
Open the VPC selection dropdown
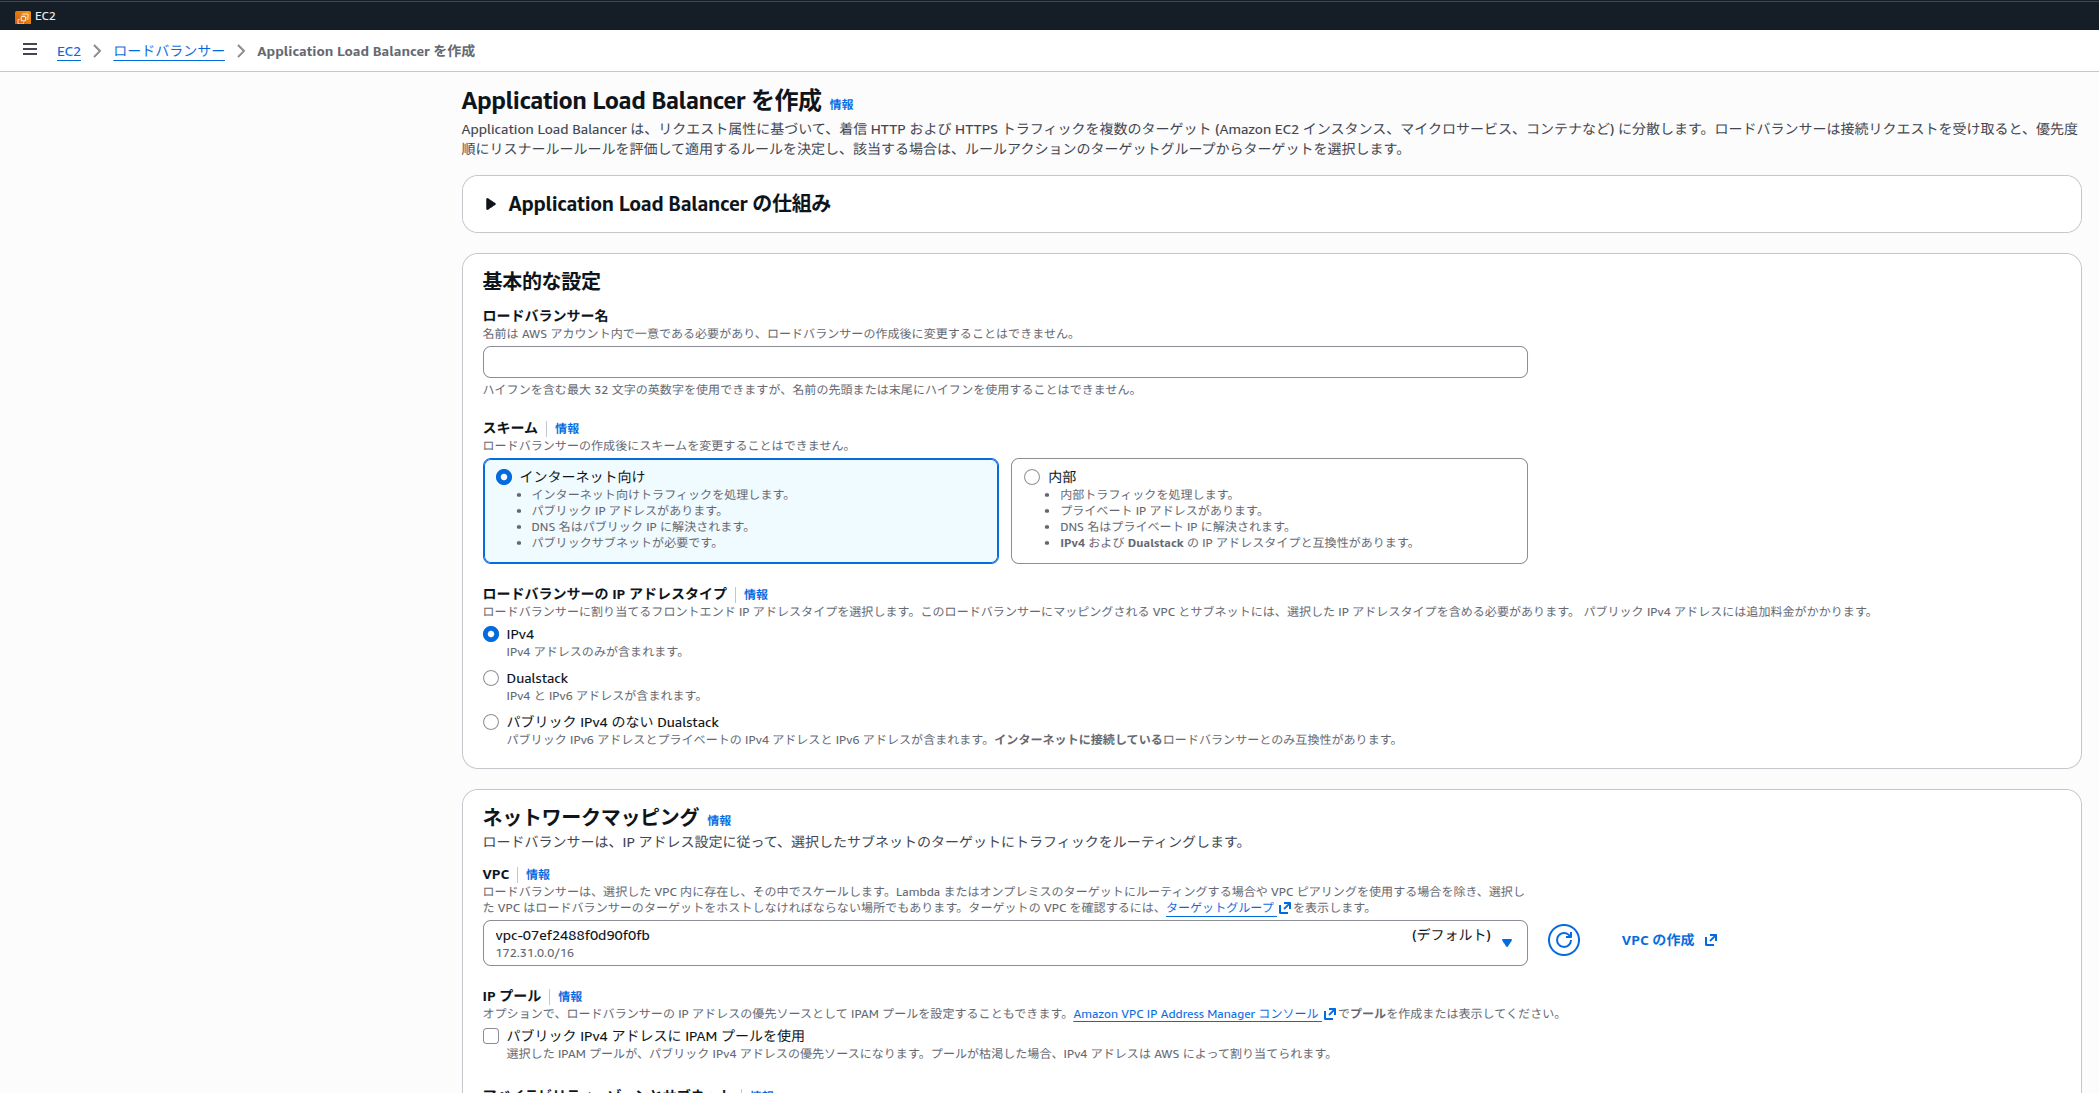[1004, 943]
